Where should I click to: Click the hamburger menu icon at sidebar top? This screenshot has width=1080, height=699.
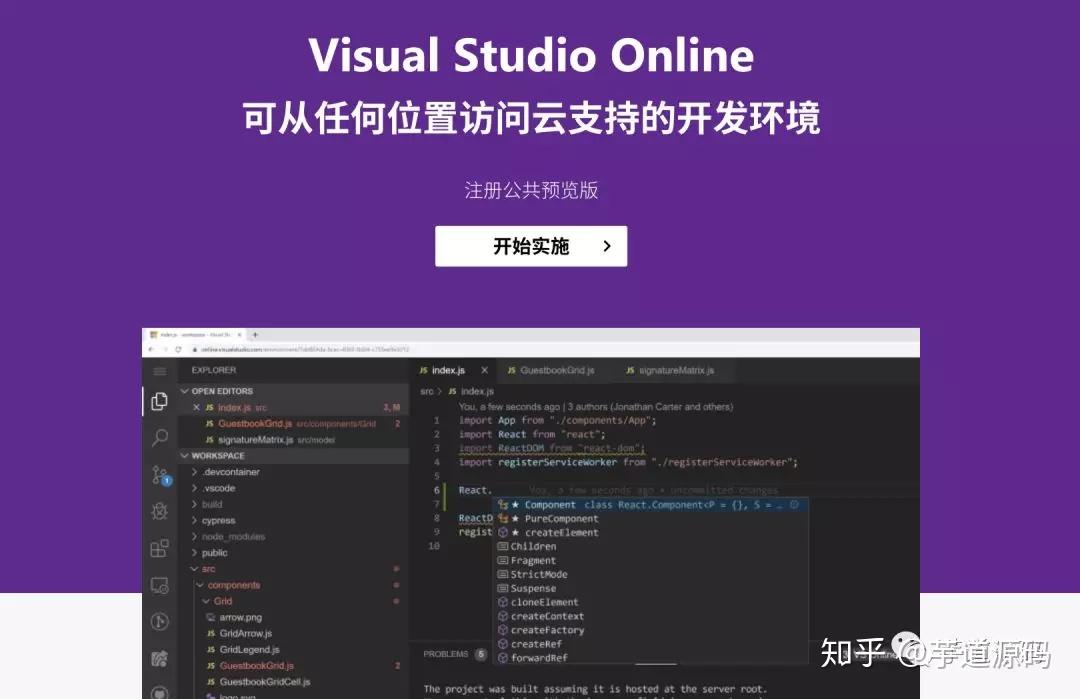coord(159,370)
